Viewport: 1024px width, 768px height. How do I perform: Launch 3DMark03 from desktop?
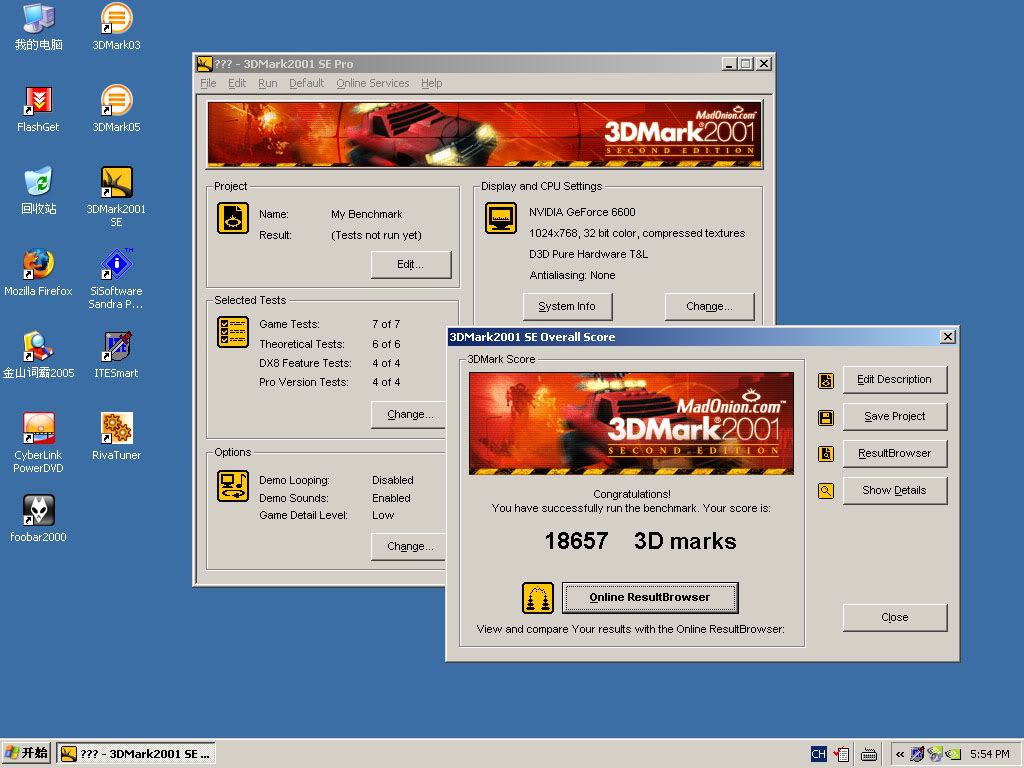[x=116, y=26]
